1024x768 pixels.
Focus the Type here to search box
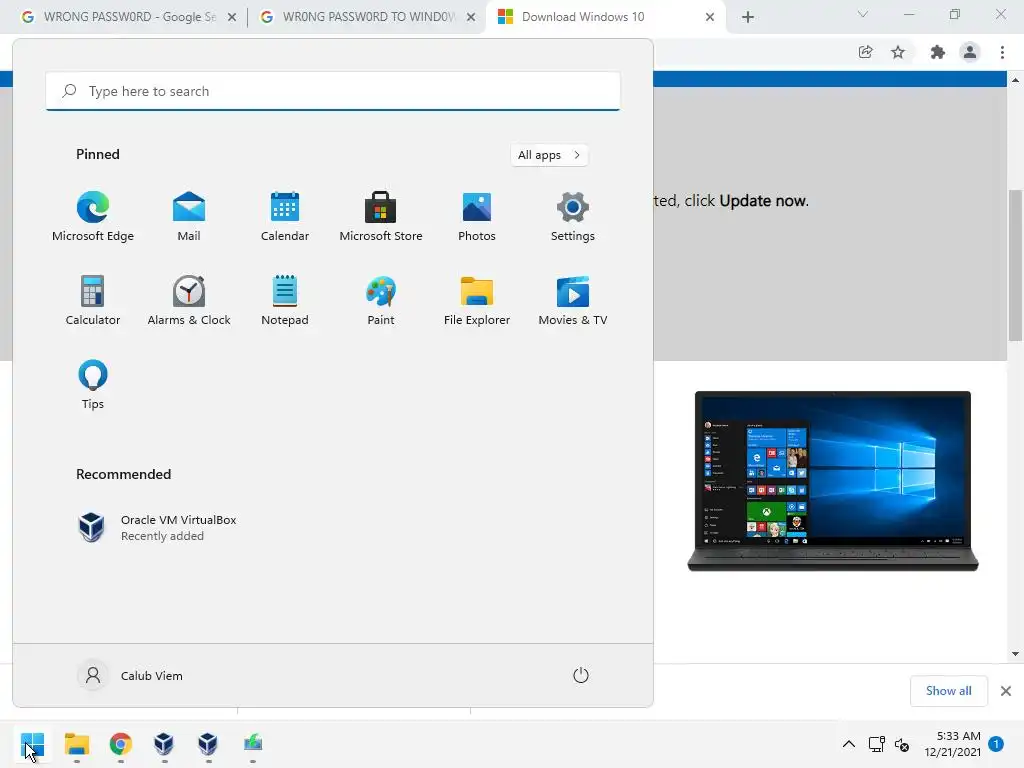(x=333, y=91)
